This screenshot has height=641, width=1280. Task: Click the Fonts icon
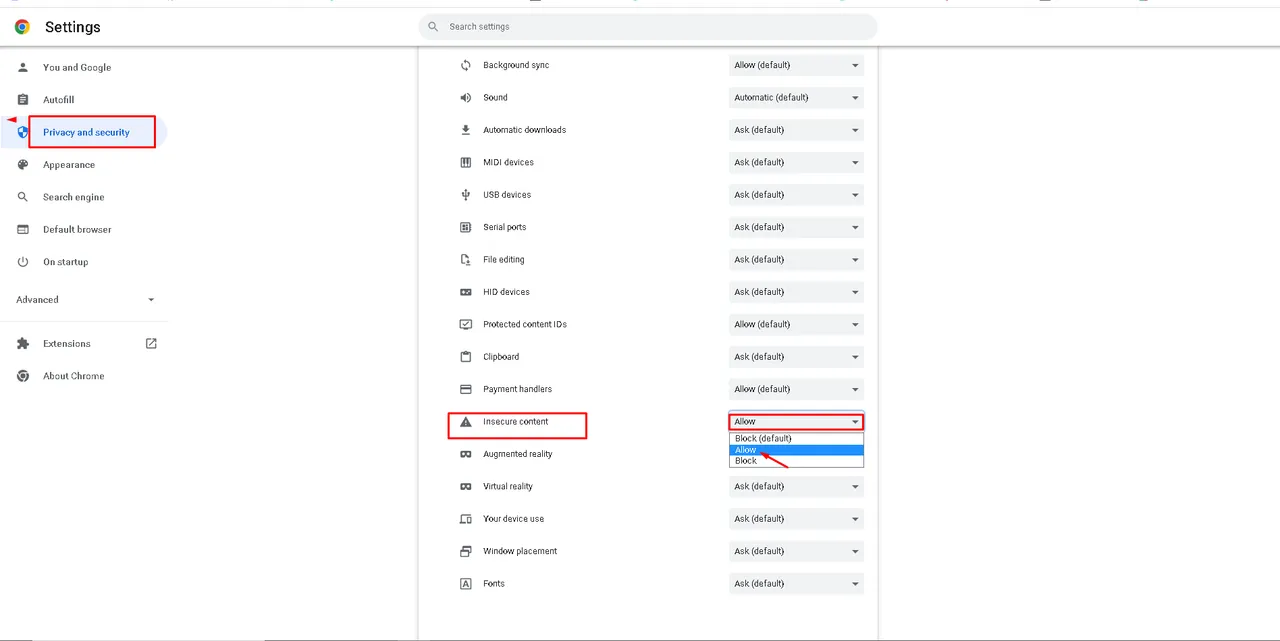pos(464,583)
